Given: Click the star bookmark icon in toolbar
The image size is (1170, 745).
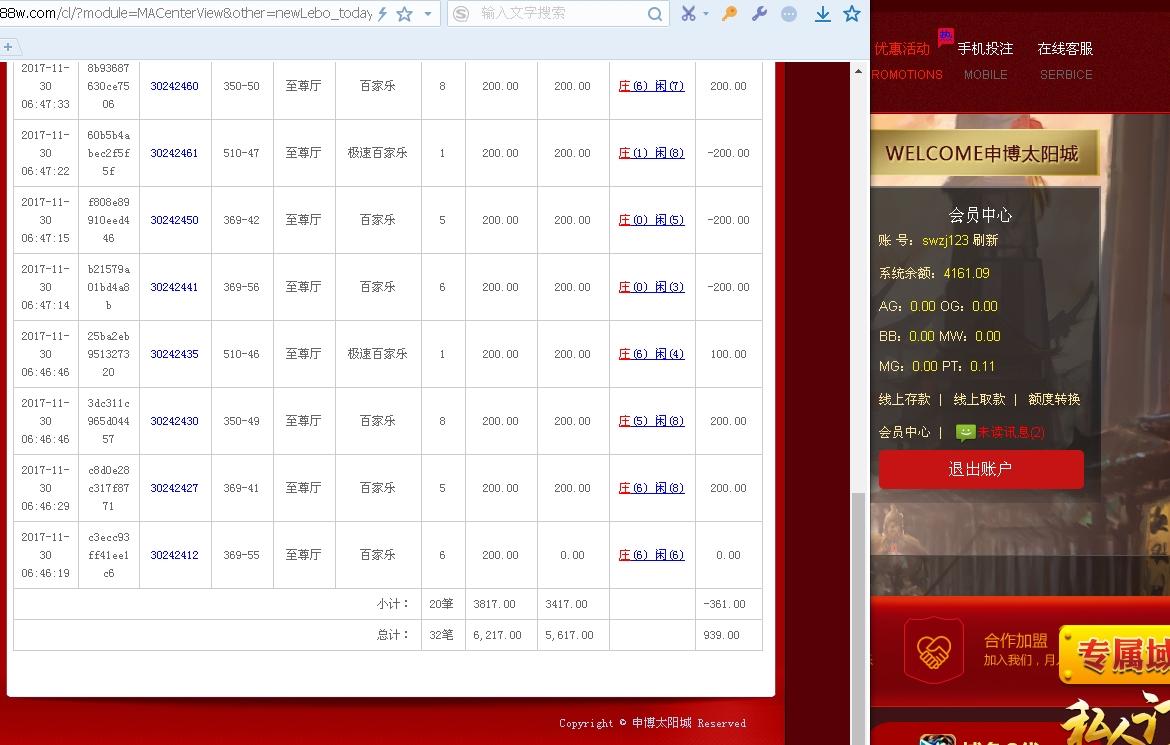Looking at the screenshot, I should point(851,14).
